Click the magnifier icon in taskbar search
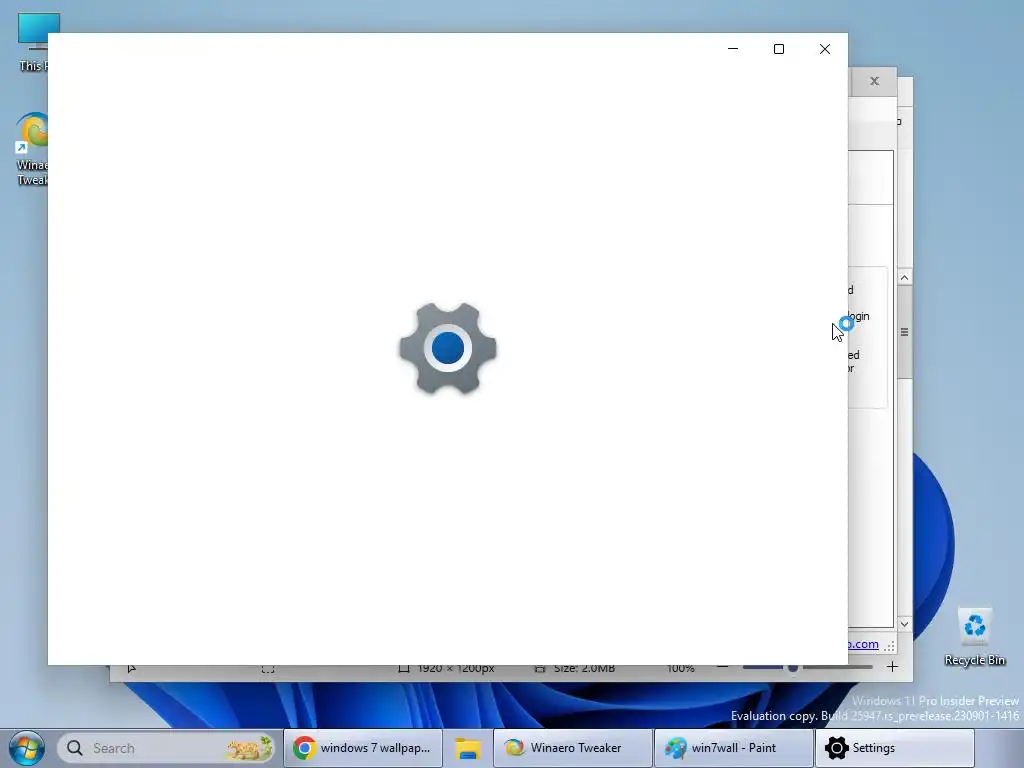Image resolution: width=1024 pixels, height=768 pixels. click(75, 748)
